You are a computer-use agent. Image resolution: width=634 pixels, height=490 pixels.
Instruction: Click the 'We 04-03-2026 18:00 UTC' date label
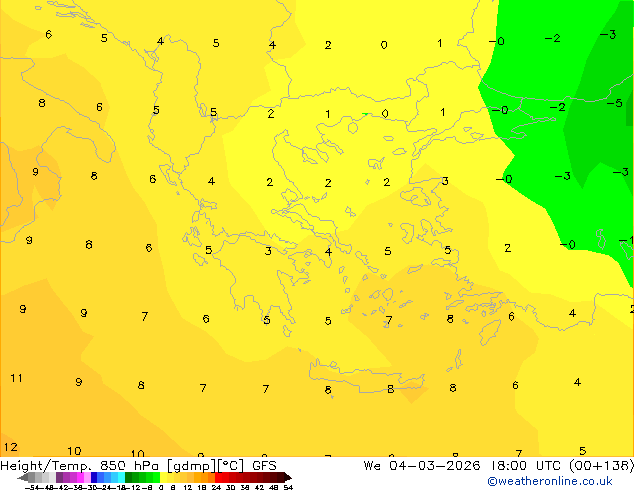click(464, 466)
